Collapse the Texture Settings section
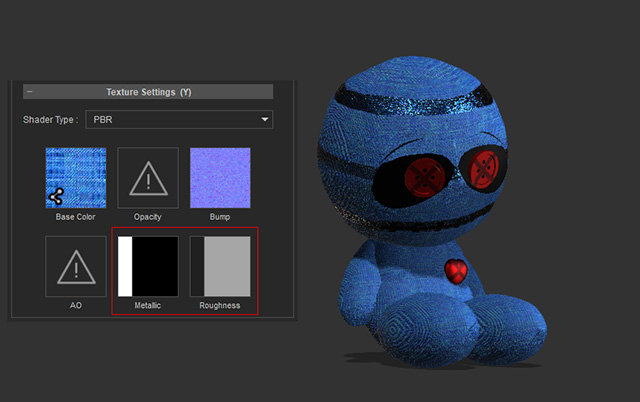Screen dimensions: 640x402 (x=29, y=92)
